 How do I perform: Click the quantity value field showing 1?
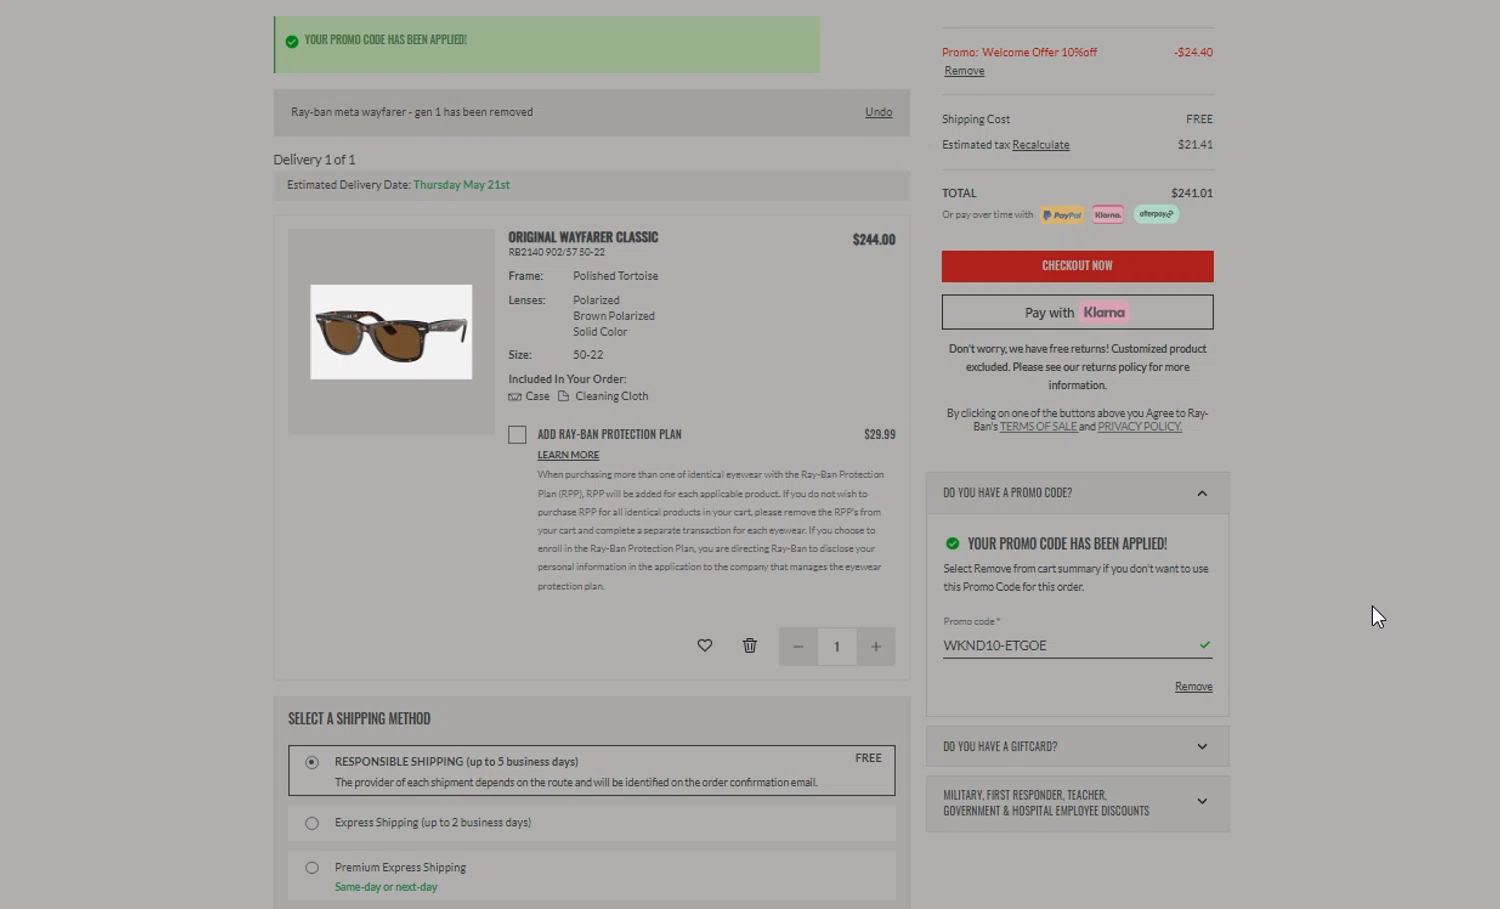(x=837, y=647)
